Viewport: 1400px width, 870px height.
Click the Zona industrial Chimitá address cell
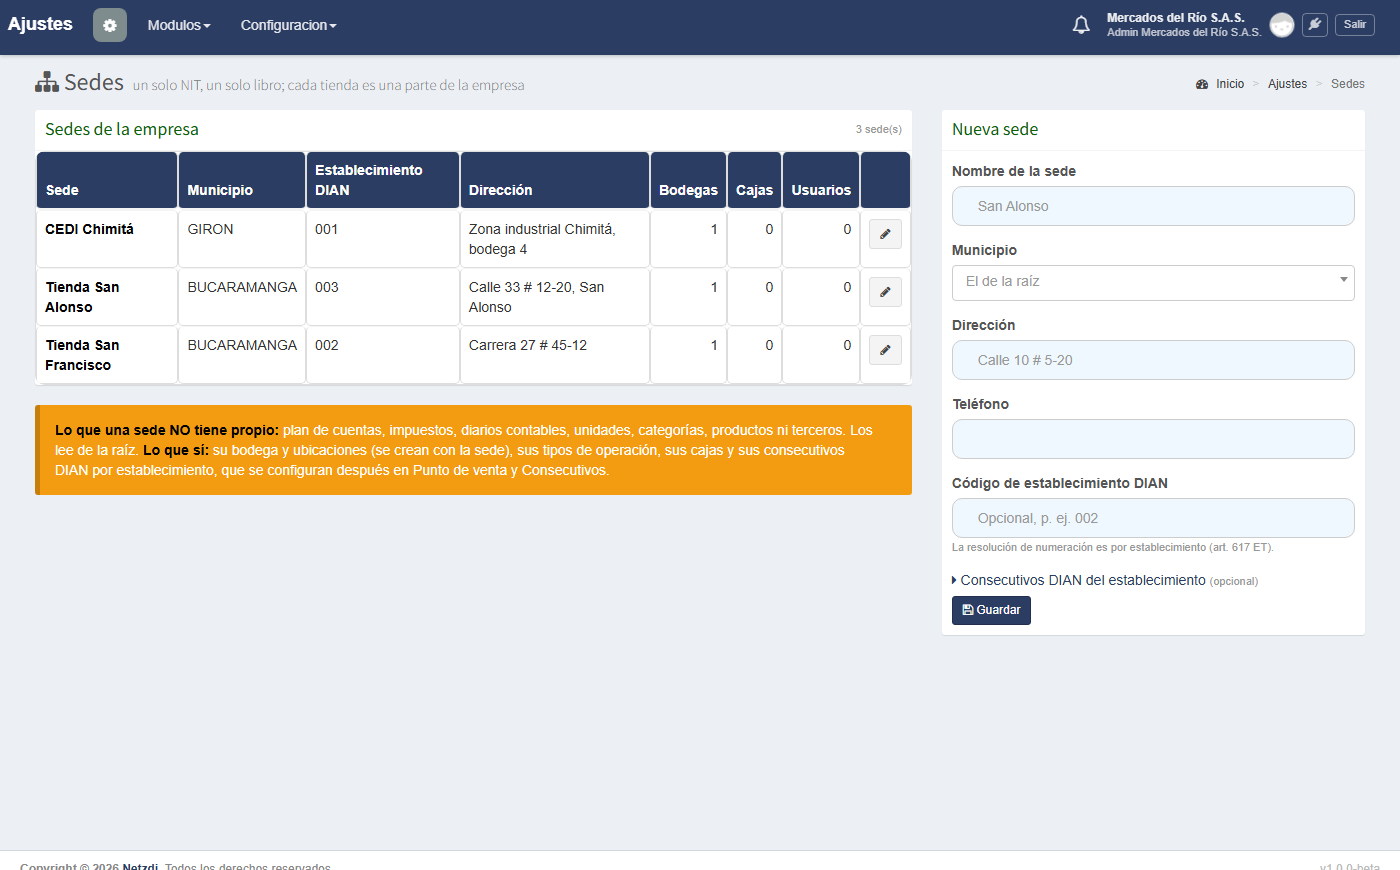coord(555,239)
